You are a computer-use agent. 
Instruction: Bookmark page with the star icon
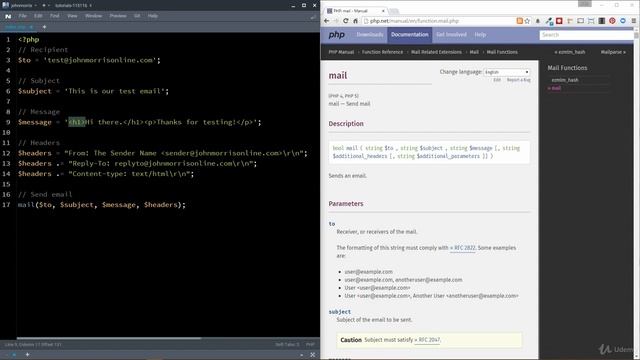click(x=527, y=21)
